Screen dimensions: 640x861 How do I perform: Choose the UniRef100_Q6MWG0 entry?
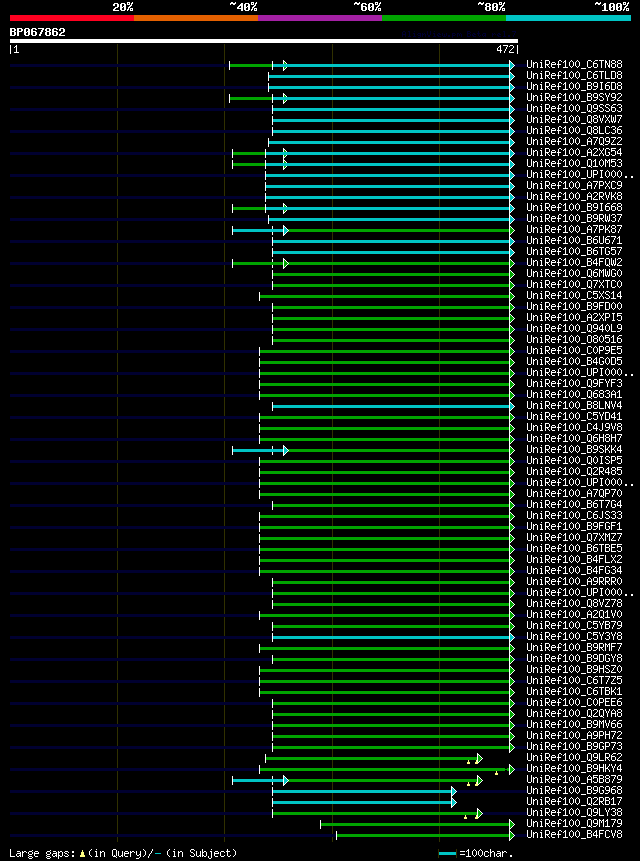pos(574,273)
